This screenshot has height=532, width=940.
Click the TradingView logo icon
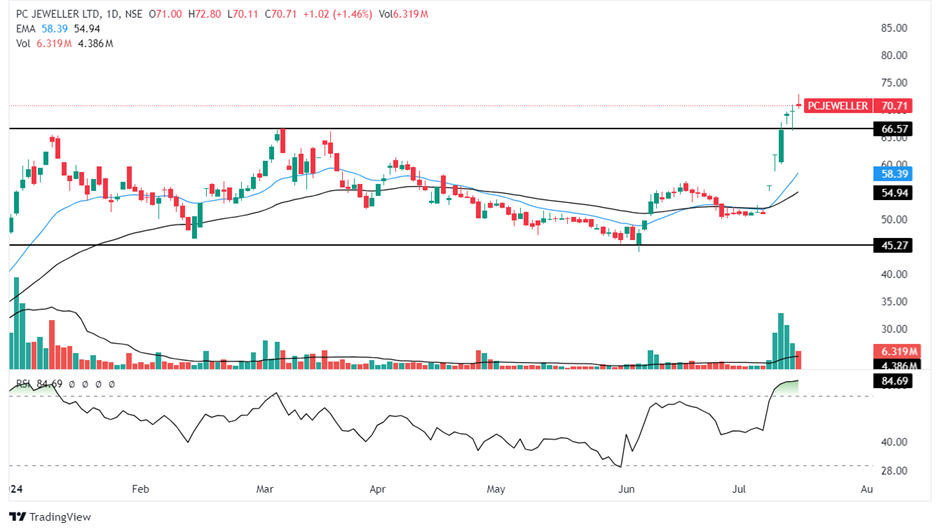pyautogui.click(x=17, y=516)
